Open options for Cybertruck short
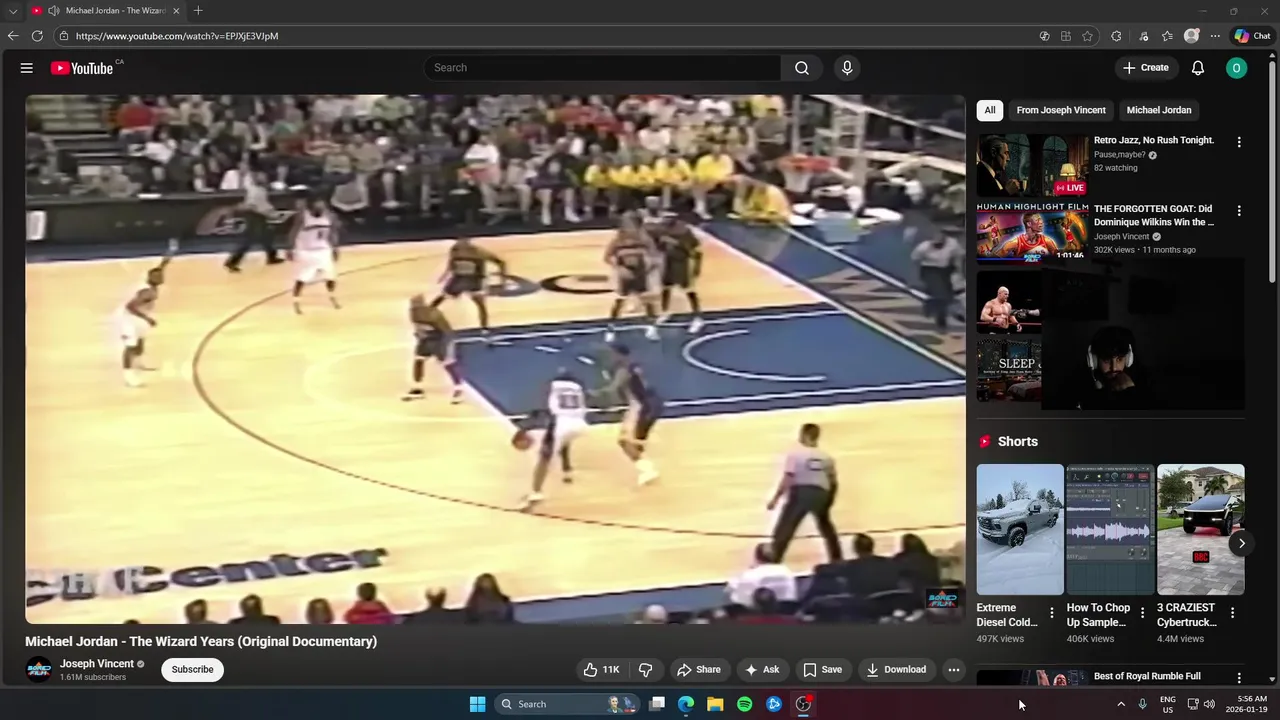Viewport: 1280px width, 720px height. (x=1232, y=613)
